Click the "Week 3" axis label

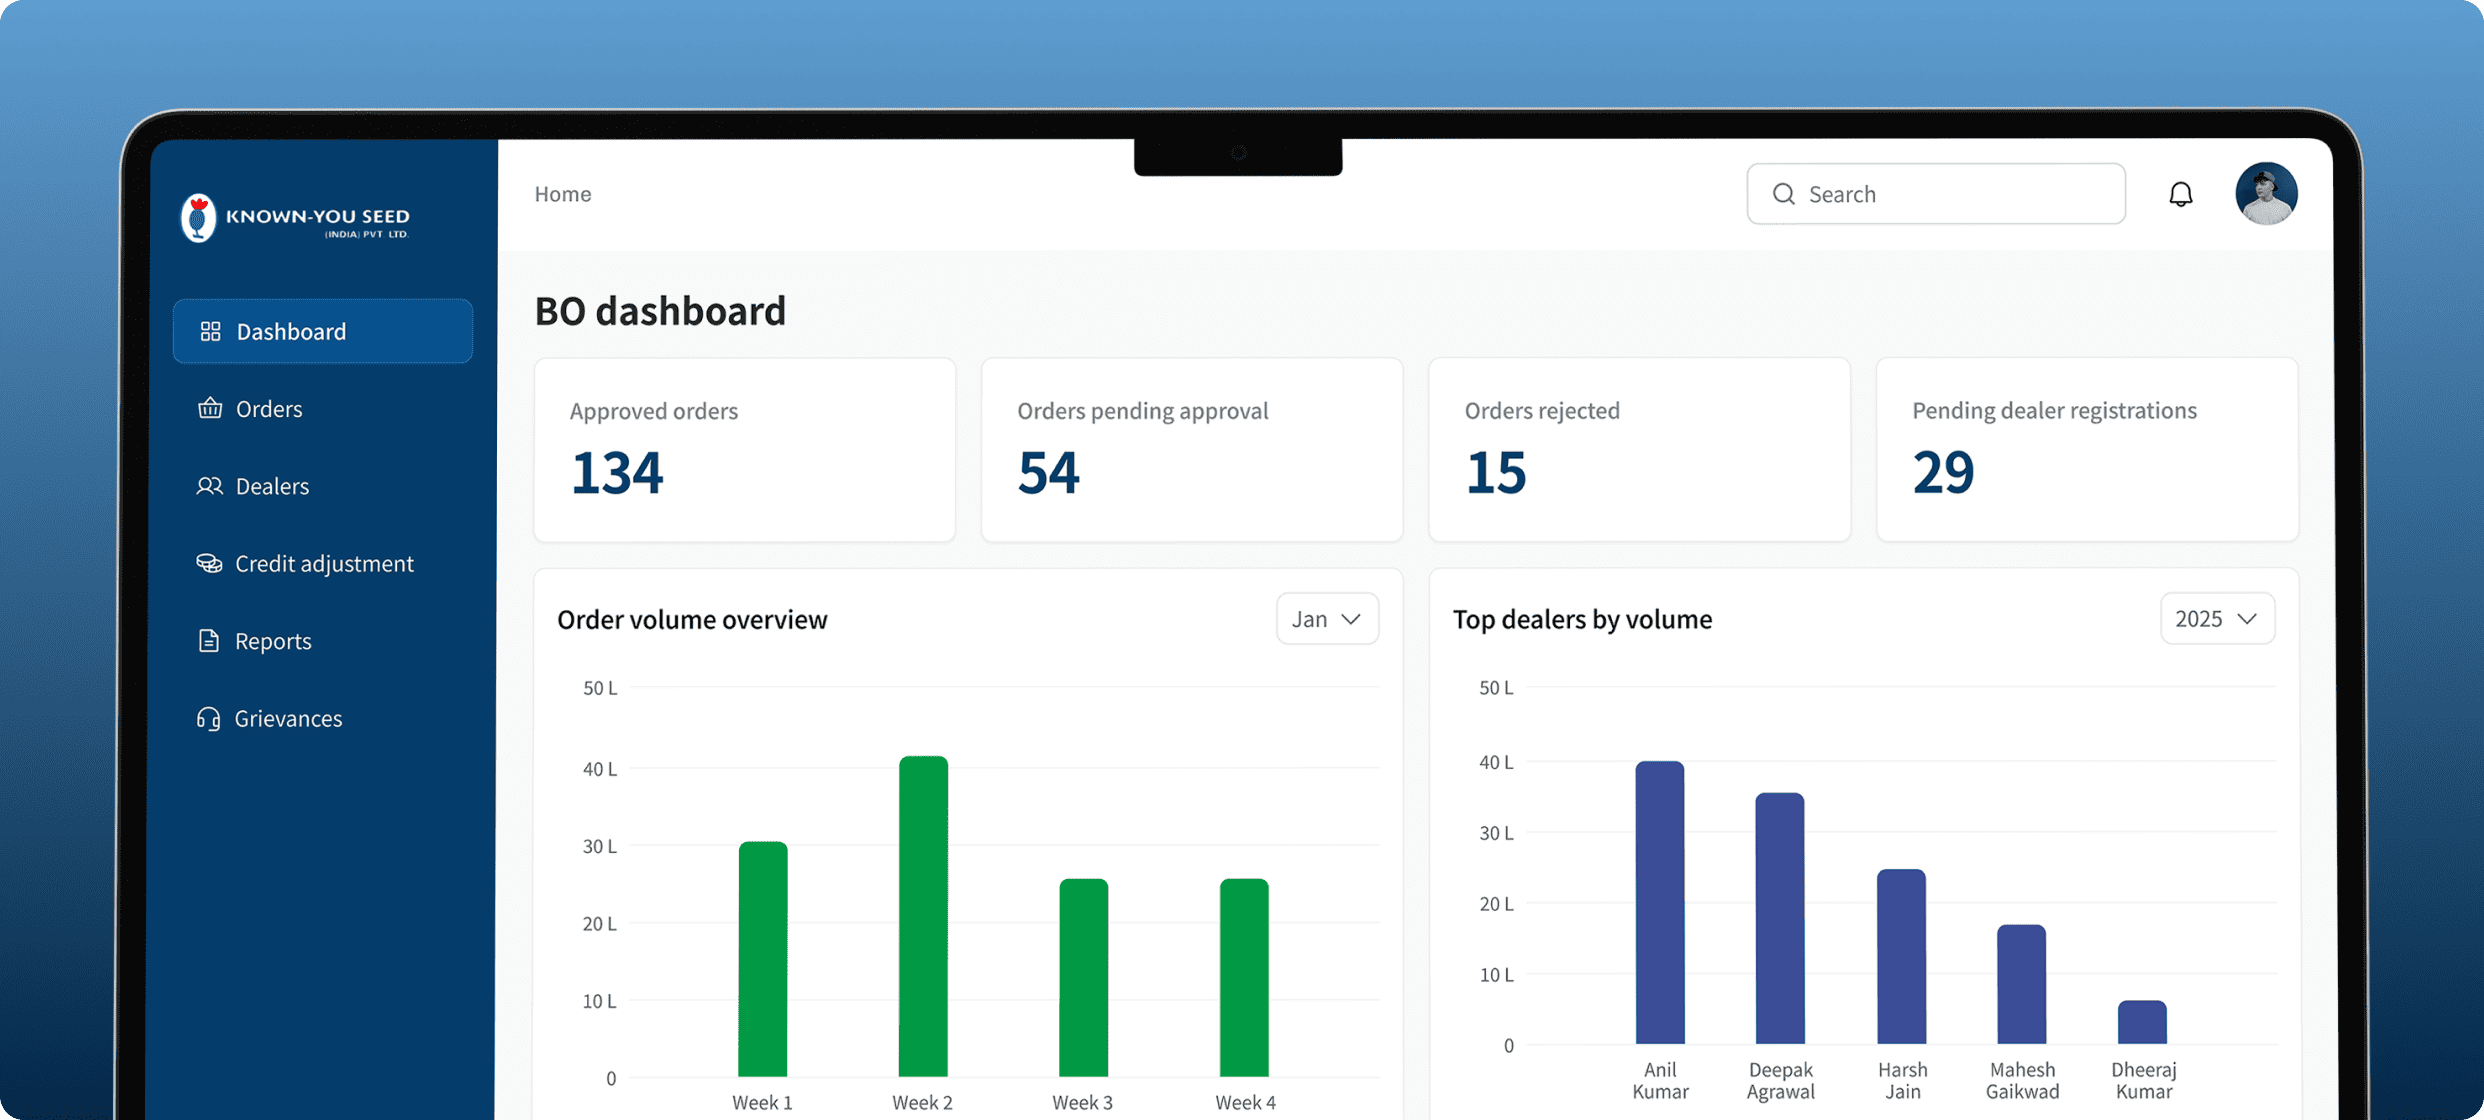[1083, 1103]
